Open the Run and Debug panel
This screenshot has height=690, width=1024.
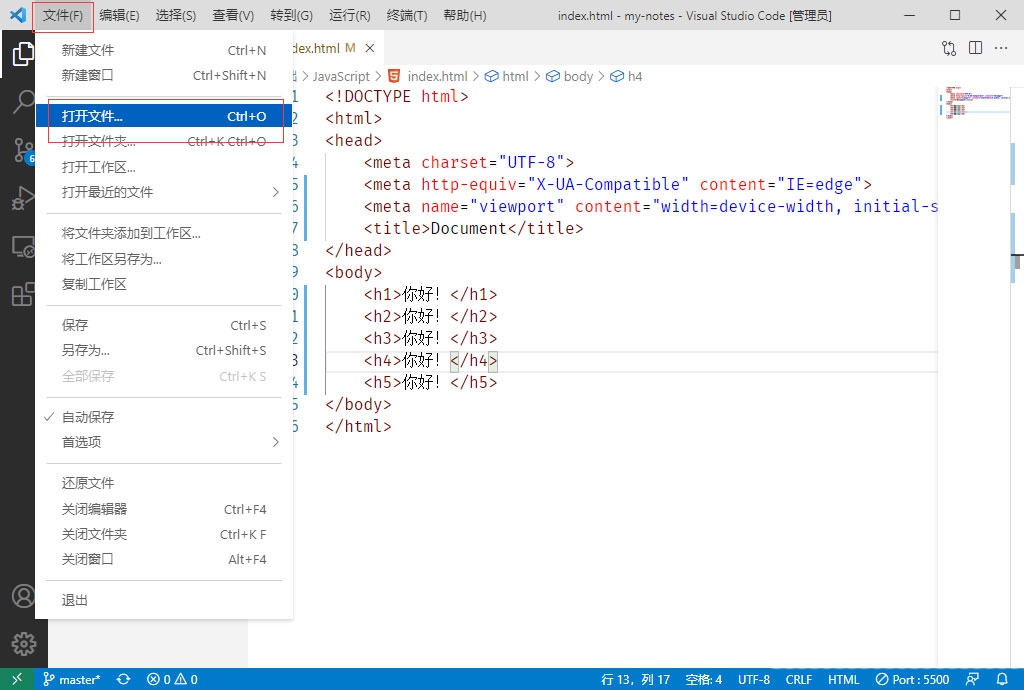pyautogui.click(x=22, y=198)
